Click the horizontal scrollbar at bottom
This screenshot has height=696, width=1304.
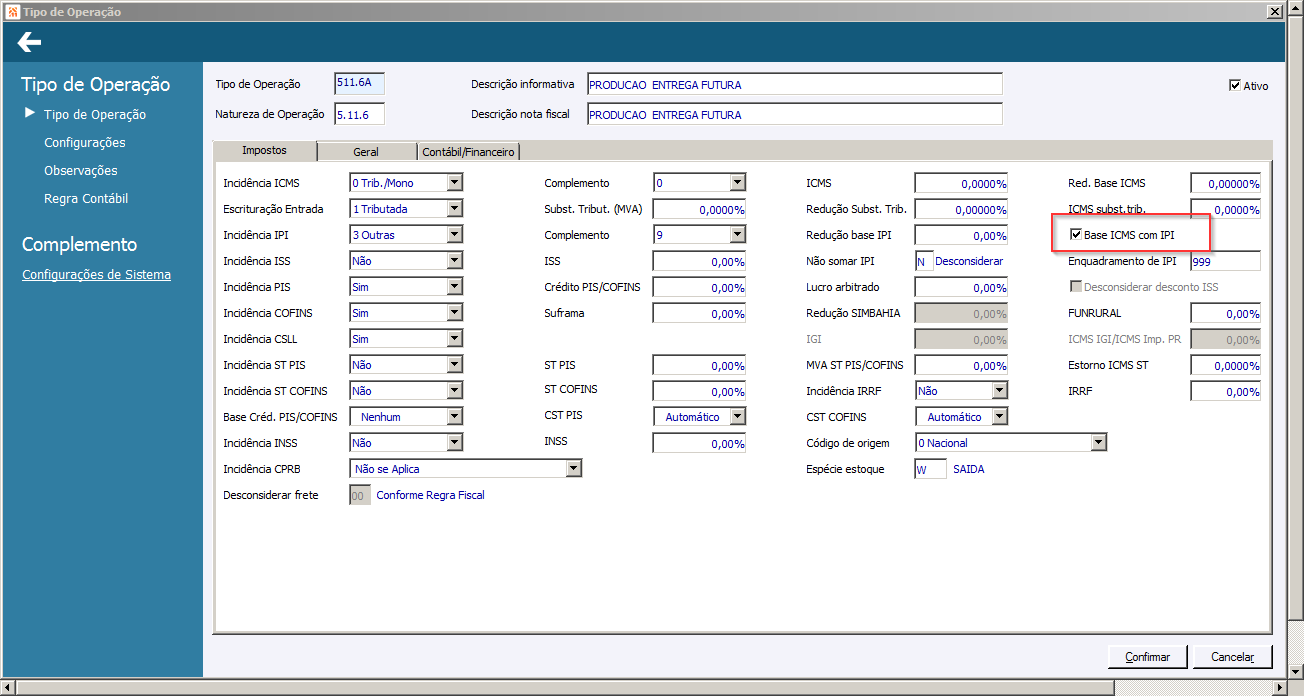[x=640, y=688]
